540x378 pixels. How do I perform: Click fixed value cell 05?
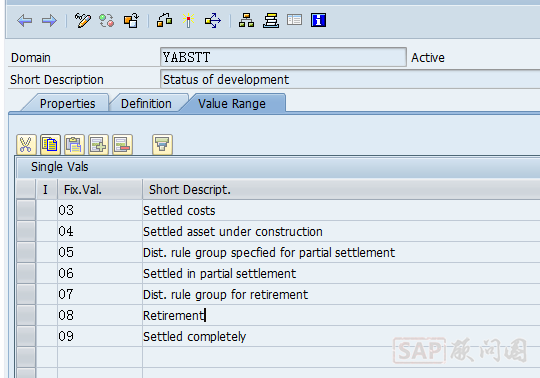pyautogui.click(x=100, y=252)
